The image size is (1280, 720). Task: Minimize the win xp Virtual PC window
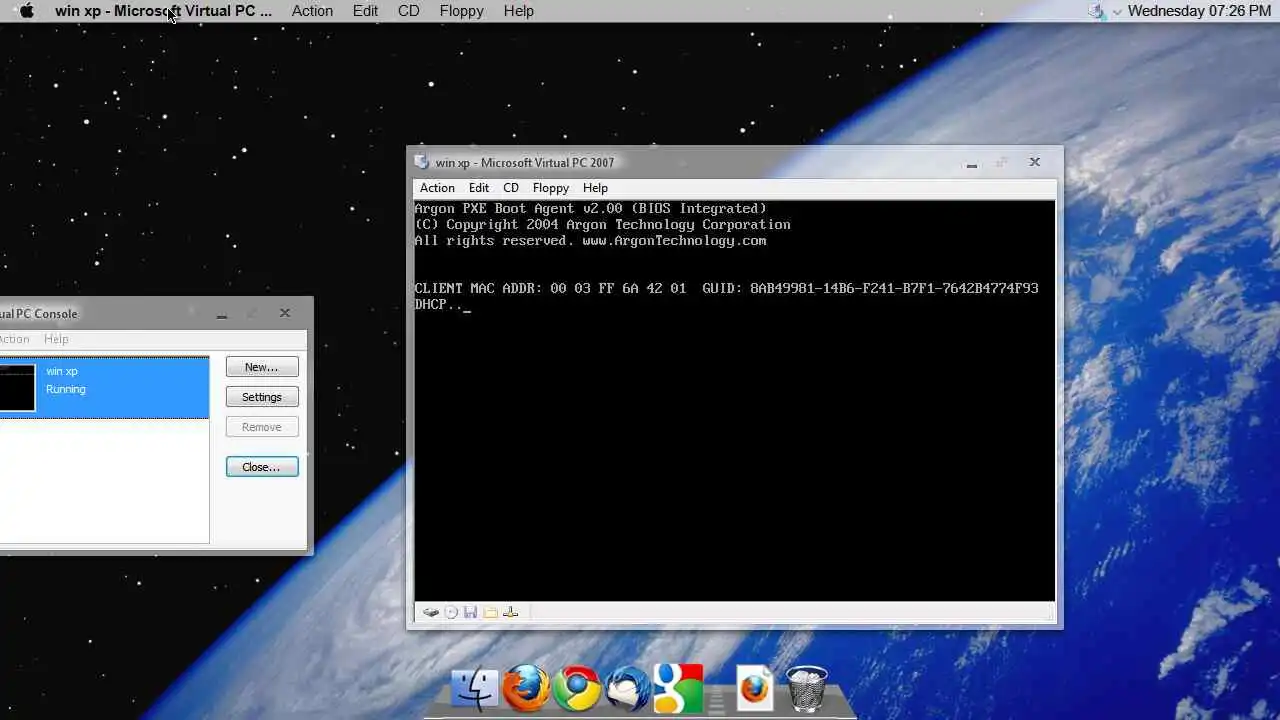pos(971,163)
